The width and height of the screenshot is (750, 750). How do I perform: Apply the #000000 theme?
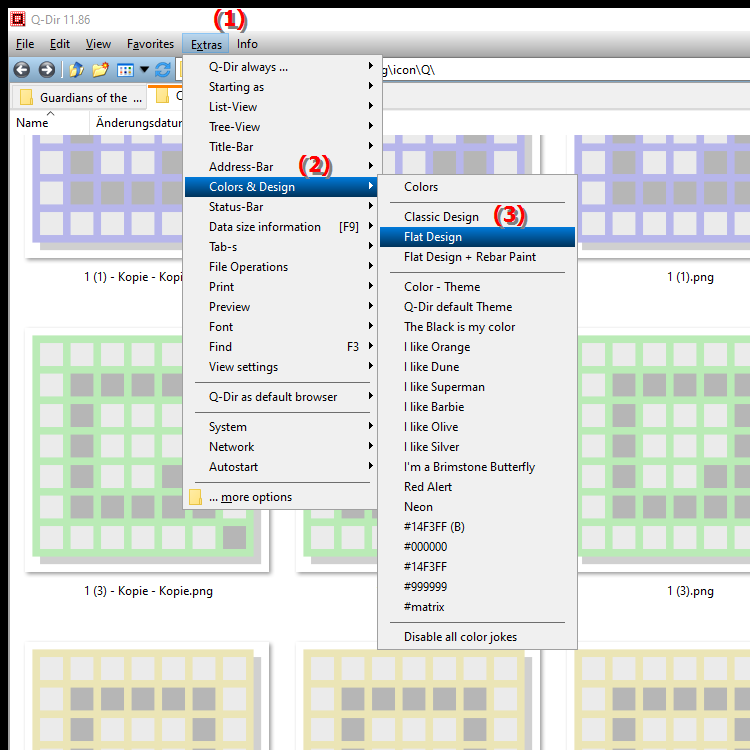477,547
